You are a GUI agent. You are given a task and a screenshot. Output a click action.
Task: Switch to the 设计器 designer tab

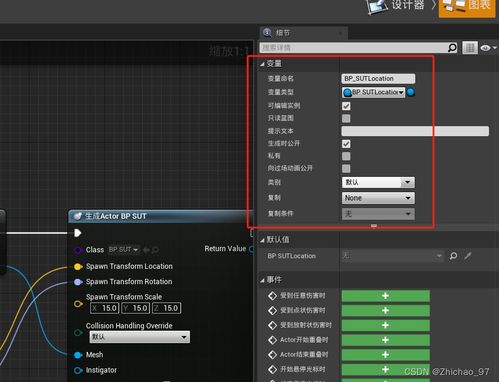pos(396,6)
